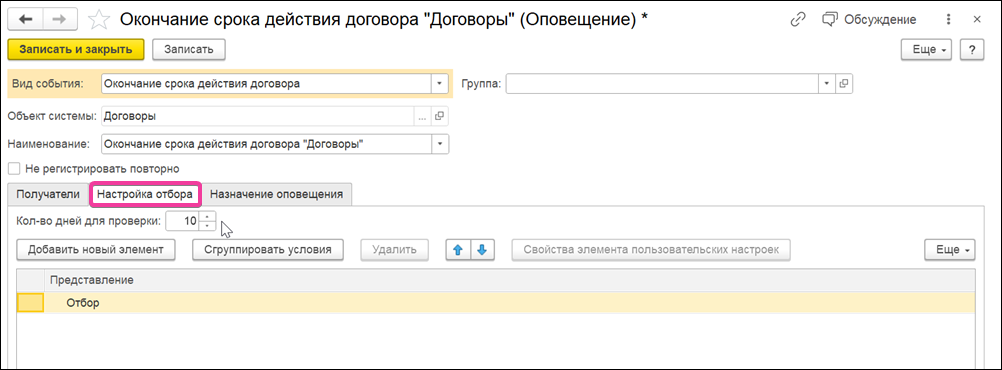Increase days count with up spinner

[x=208, y=217]
